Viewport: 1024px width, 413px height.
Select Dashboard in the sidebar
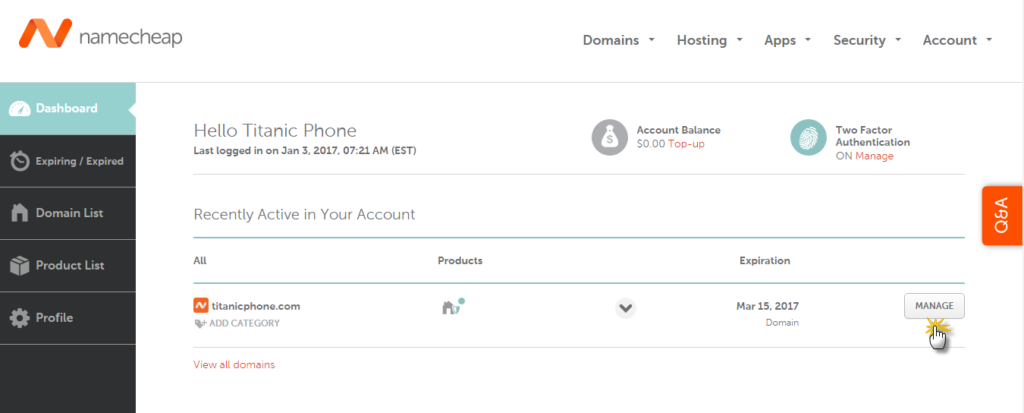point(68,108)
